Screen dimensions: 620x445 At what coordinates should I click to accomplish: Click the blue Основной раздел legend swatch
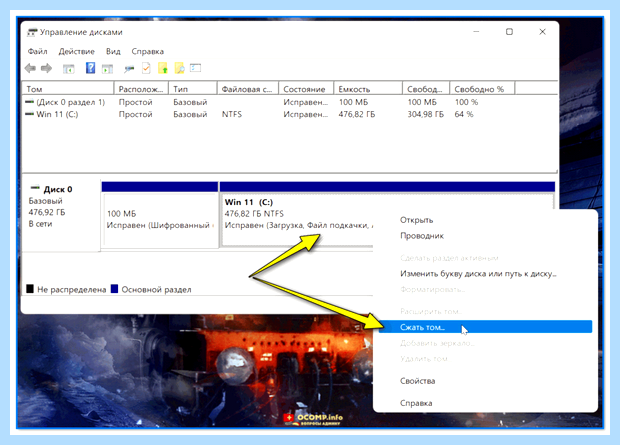click(114, 289)
